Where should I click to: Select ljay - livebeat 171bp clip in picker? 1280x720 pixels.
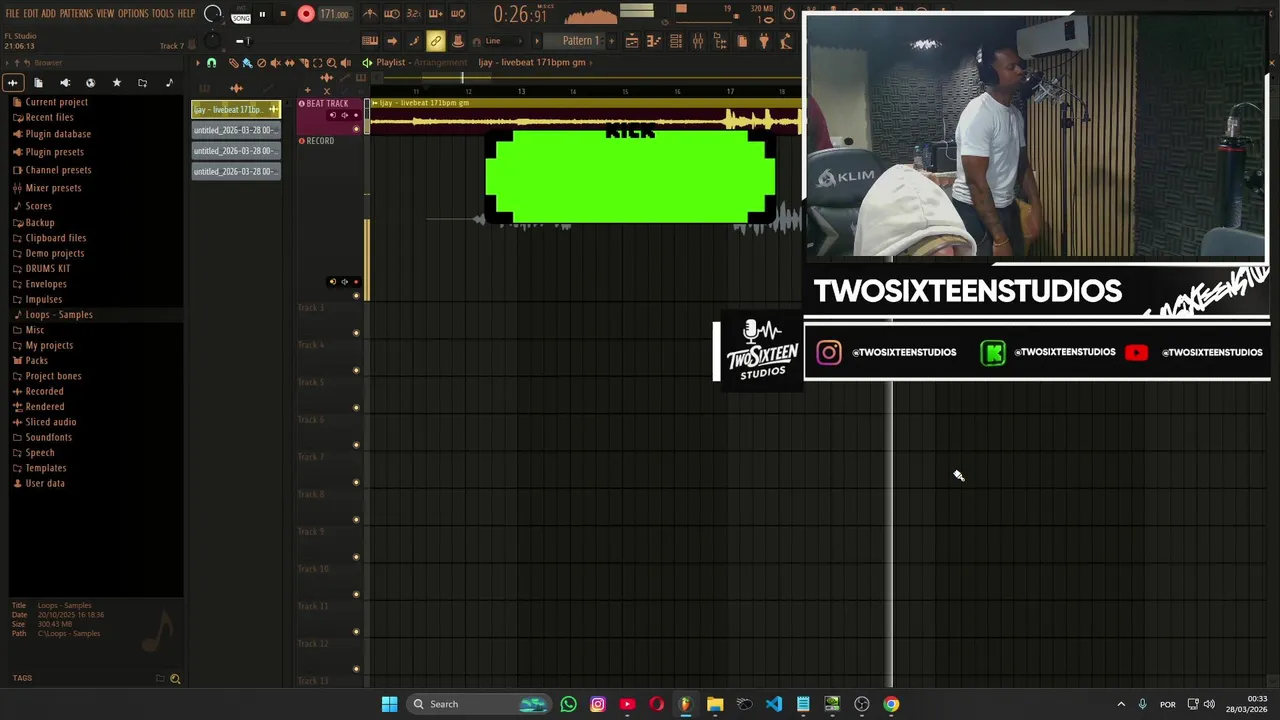[236, 109]
